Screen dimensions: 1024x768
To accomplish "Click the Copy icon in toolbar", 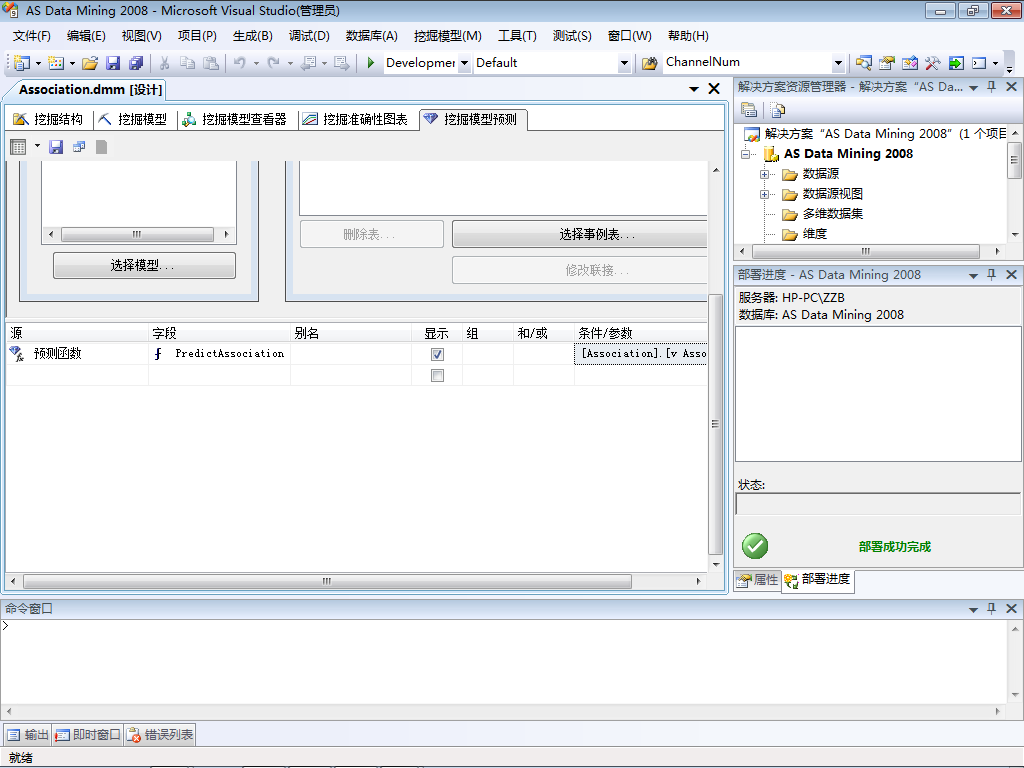I will (x=187, y=63).
